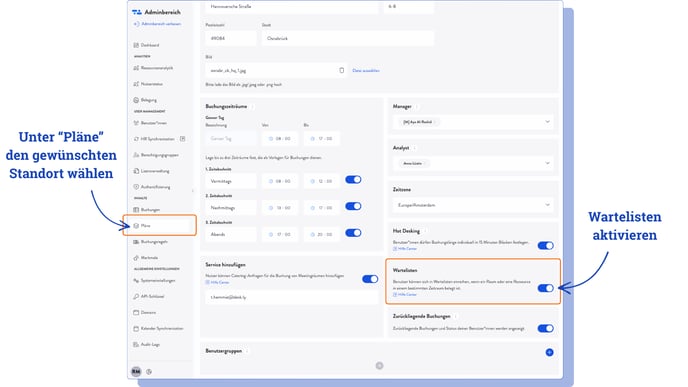This screenshot has height=387, width=688.
Task: Open Hilfe Center link under Service hinzufügen
Action: (x=218, y=282)
